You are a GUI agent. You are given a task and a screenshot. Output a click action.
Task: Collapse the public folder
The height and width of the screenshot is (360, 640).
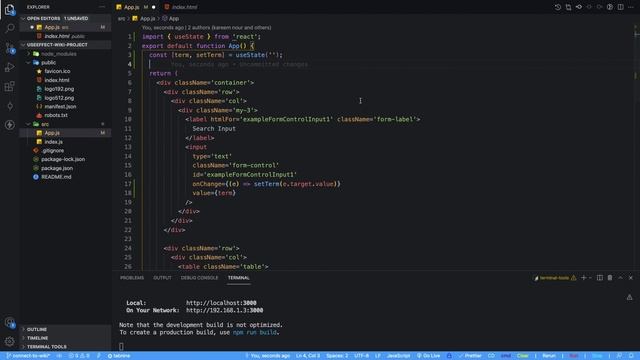coord(48,62)
